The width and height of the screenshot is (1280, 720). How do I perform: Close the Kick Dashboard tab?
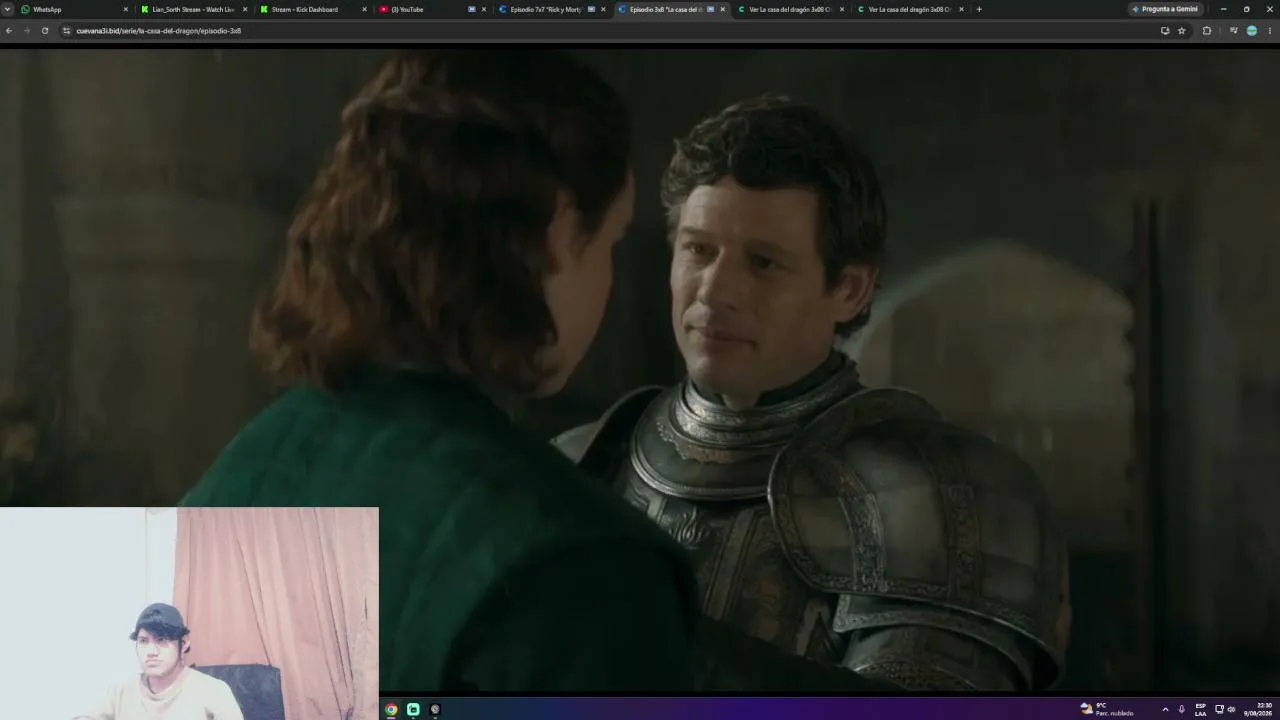[364, 9]
